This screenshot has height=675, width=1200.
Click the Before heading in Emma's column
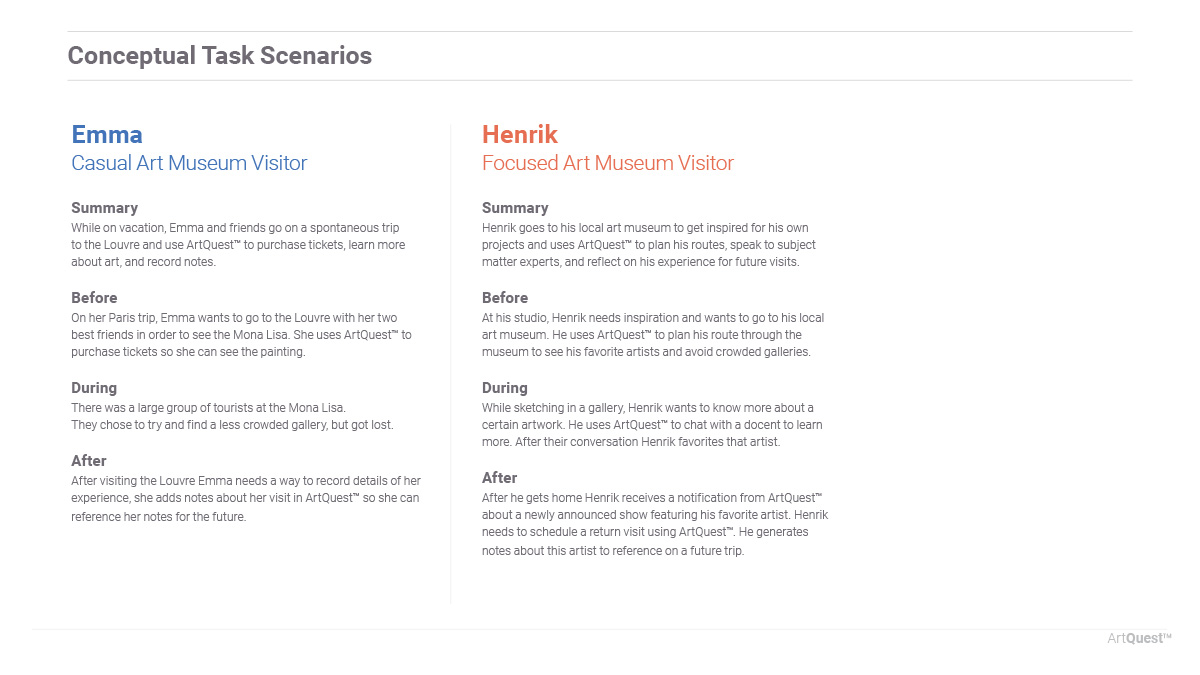(x=94, y=298)
